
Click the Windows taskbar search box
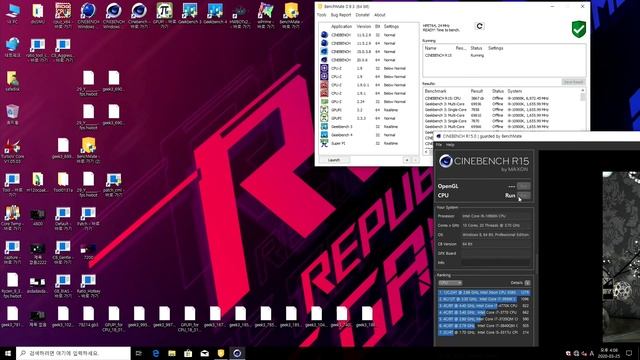point(73,353)
